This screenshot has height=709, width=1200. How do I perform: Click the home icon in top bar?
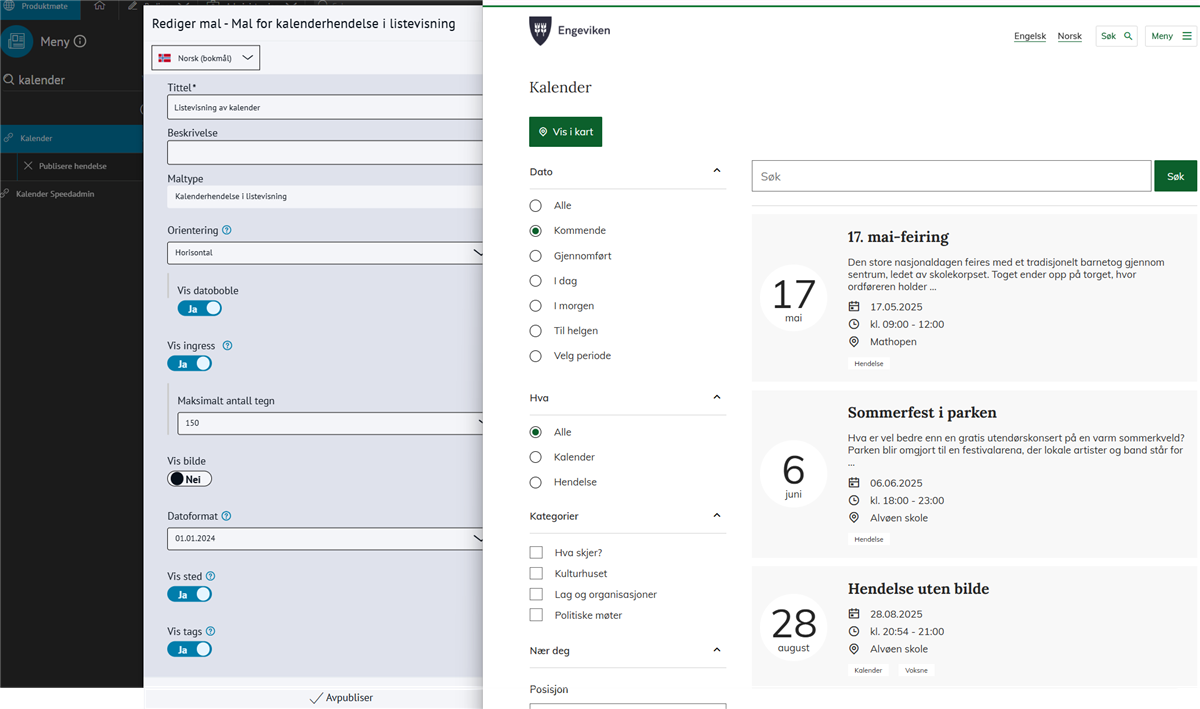tap(99, 6)
